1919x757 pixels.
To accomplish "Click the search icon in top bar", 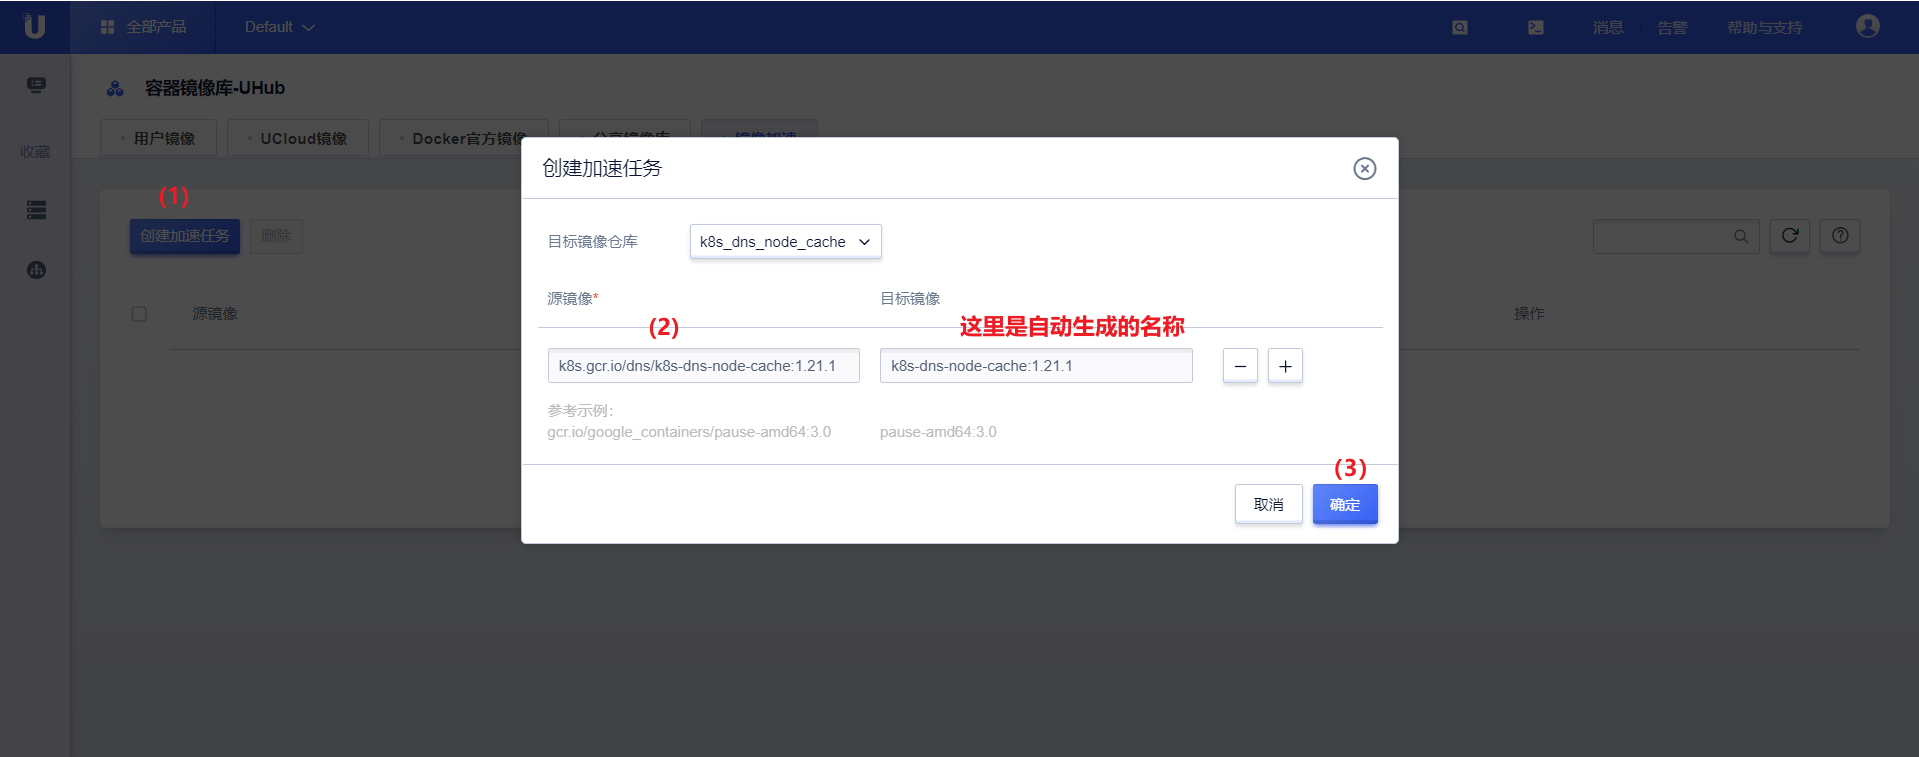I will pos(1460,28).
